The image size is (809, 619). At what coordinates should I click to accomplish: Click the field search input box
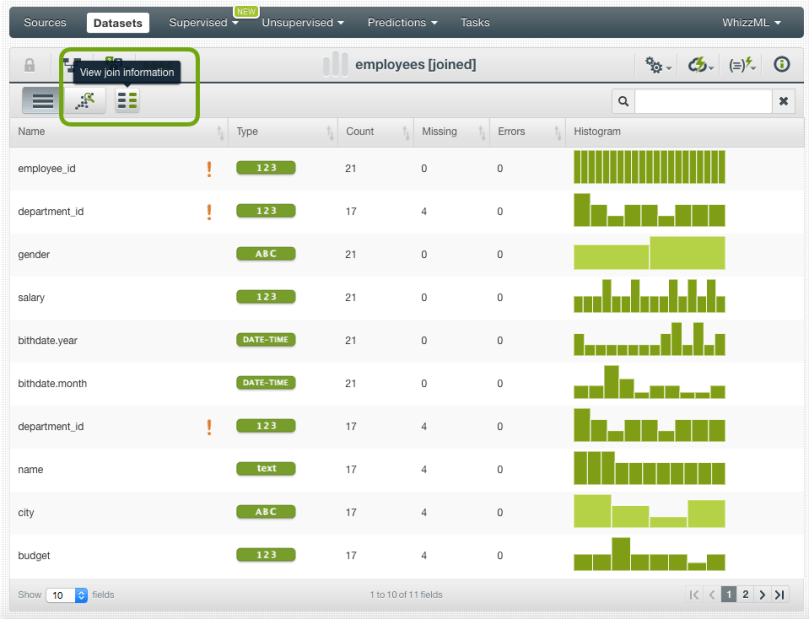click(x=703, y=101)
